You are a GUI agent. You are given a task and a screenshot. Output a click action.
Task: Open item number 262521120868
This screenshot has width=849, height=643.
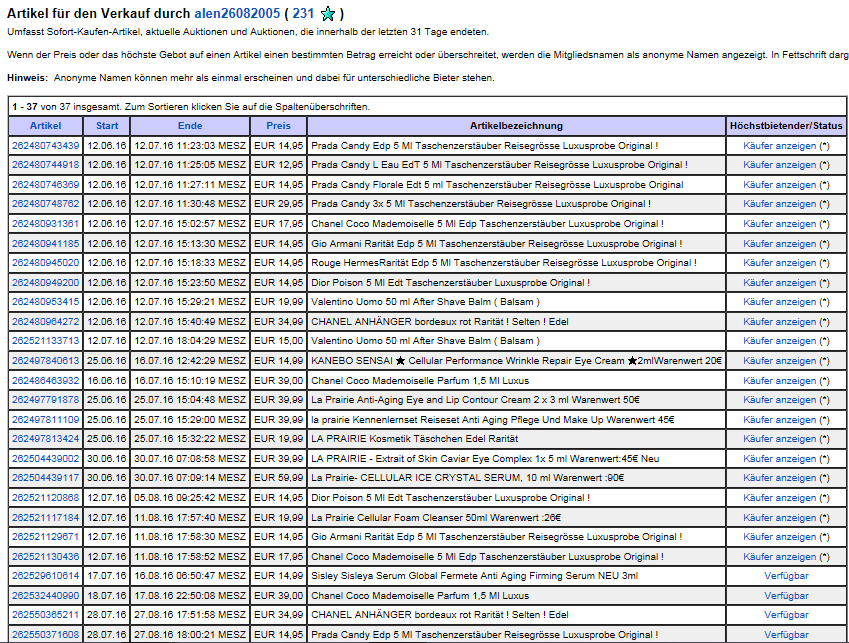pos(45,497)
